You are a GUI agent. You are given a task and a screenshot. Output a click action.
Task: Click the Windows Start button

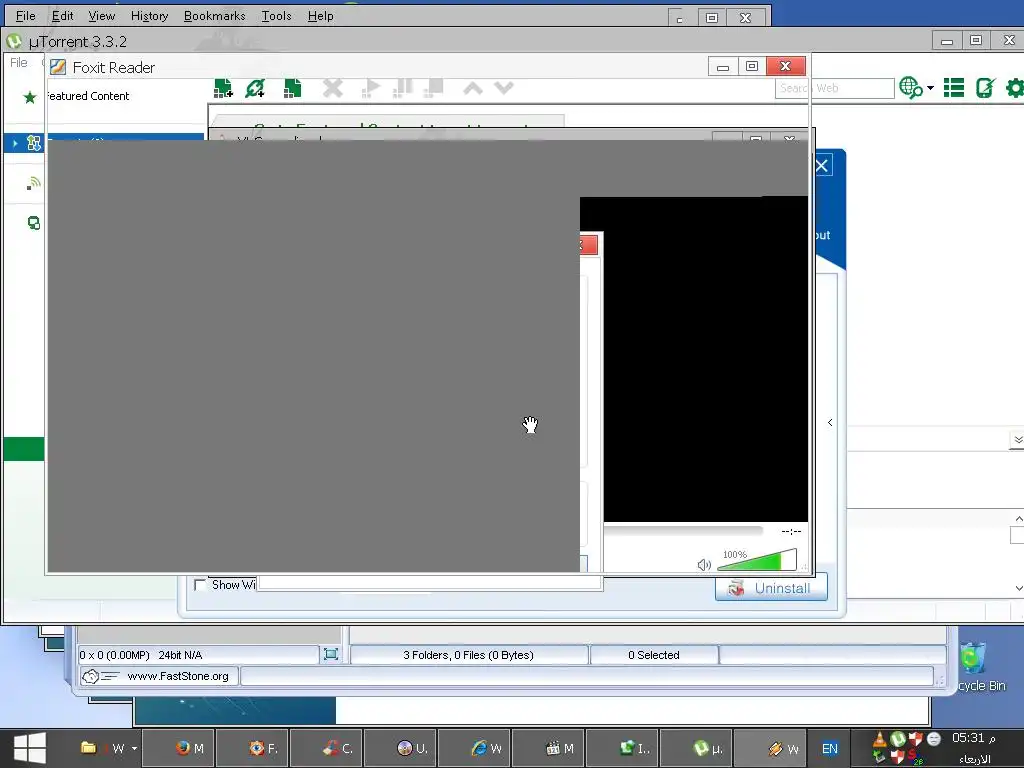point(30,748)
